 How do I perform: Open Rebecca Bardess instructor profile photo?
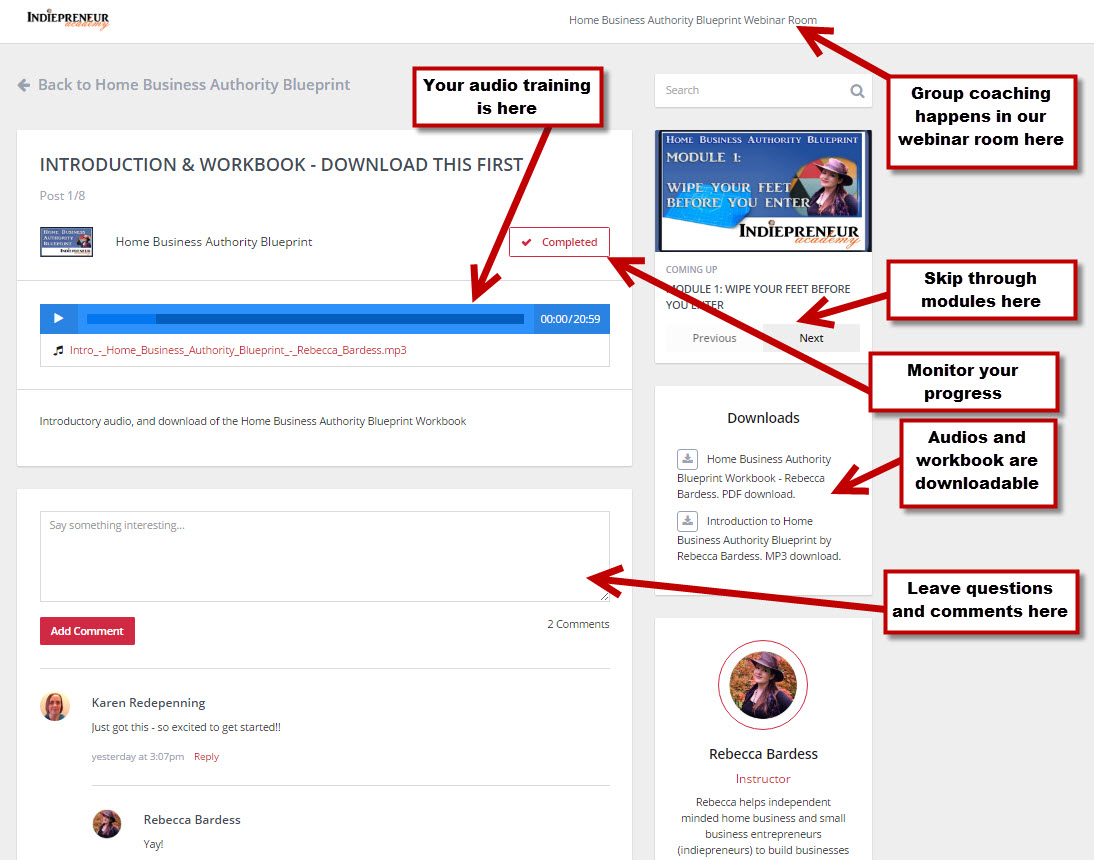763,685
